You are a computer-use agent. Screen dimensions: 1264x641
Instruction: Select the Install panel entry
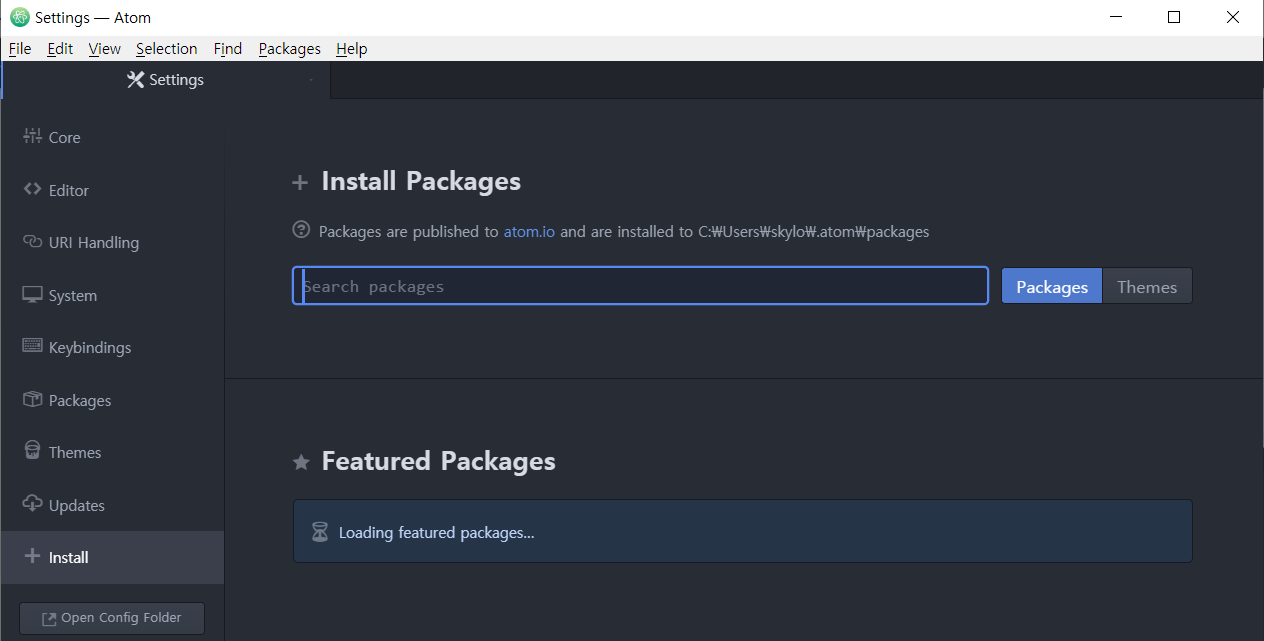(112, 557)
